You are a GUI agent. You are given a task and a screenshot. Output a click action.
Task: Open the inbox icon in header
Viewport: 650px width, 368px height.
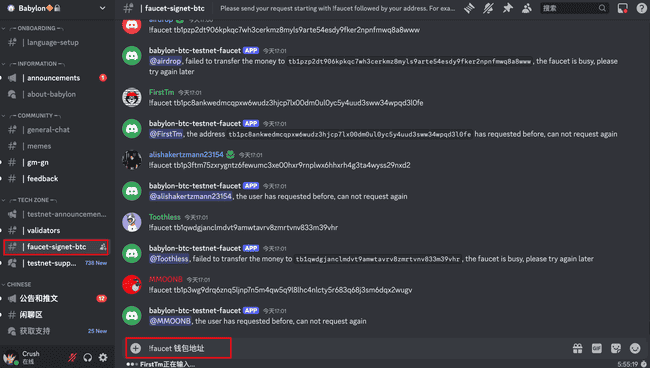622,8
